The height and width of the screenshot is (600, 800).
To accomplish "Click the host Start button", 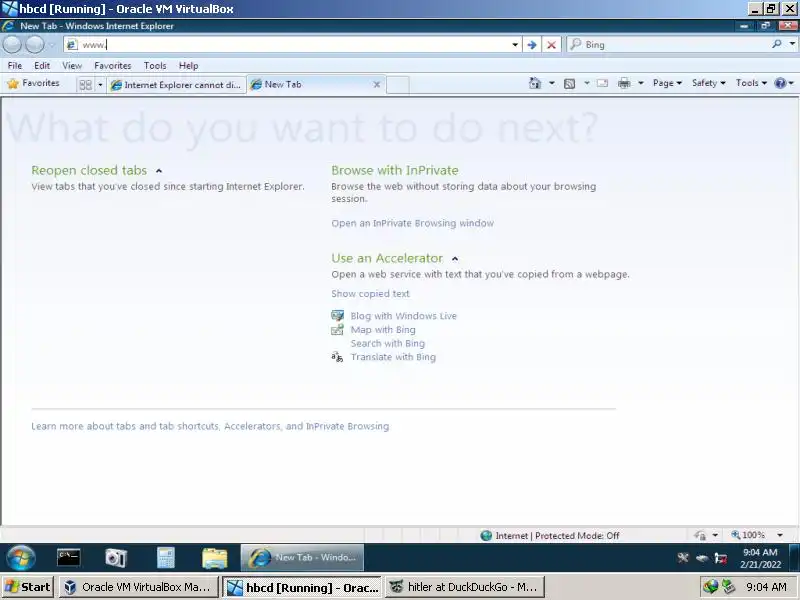I will coord(28,587).
